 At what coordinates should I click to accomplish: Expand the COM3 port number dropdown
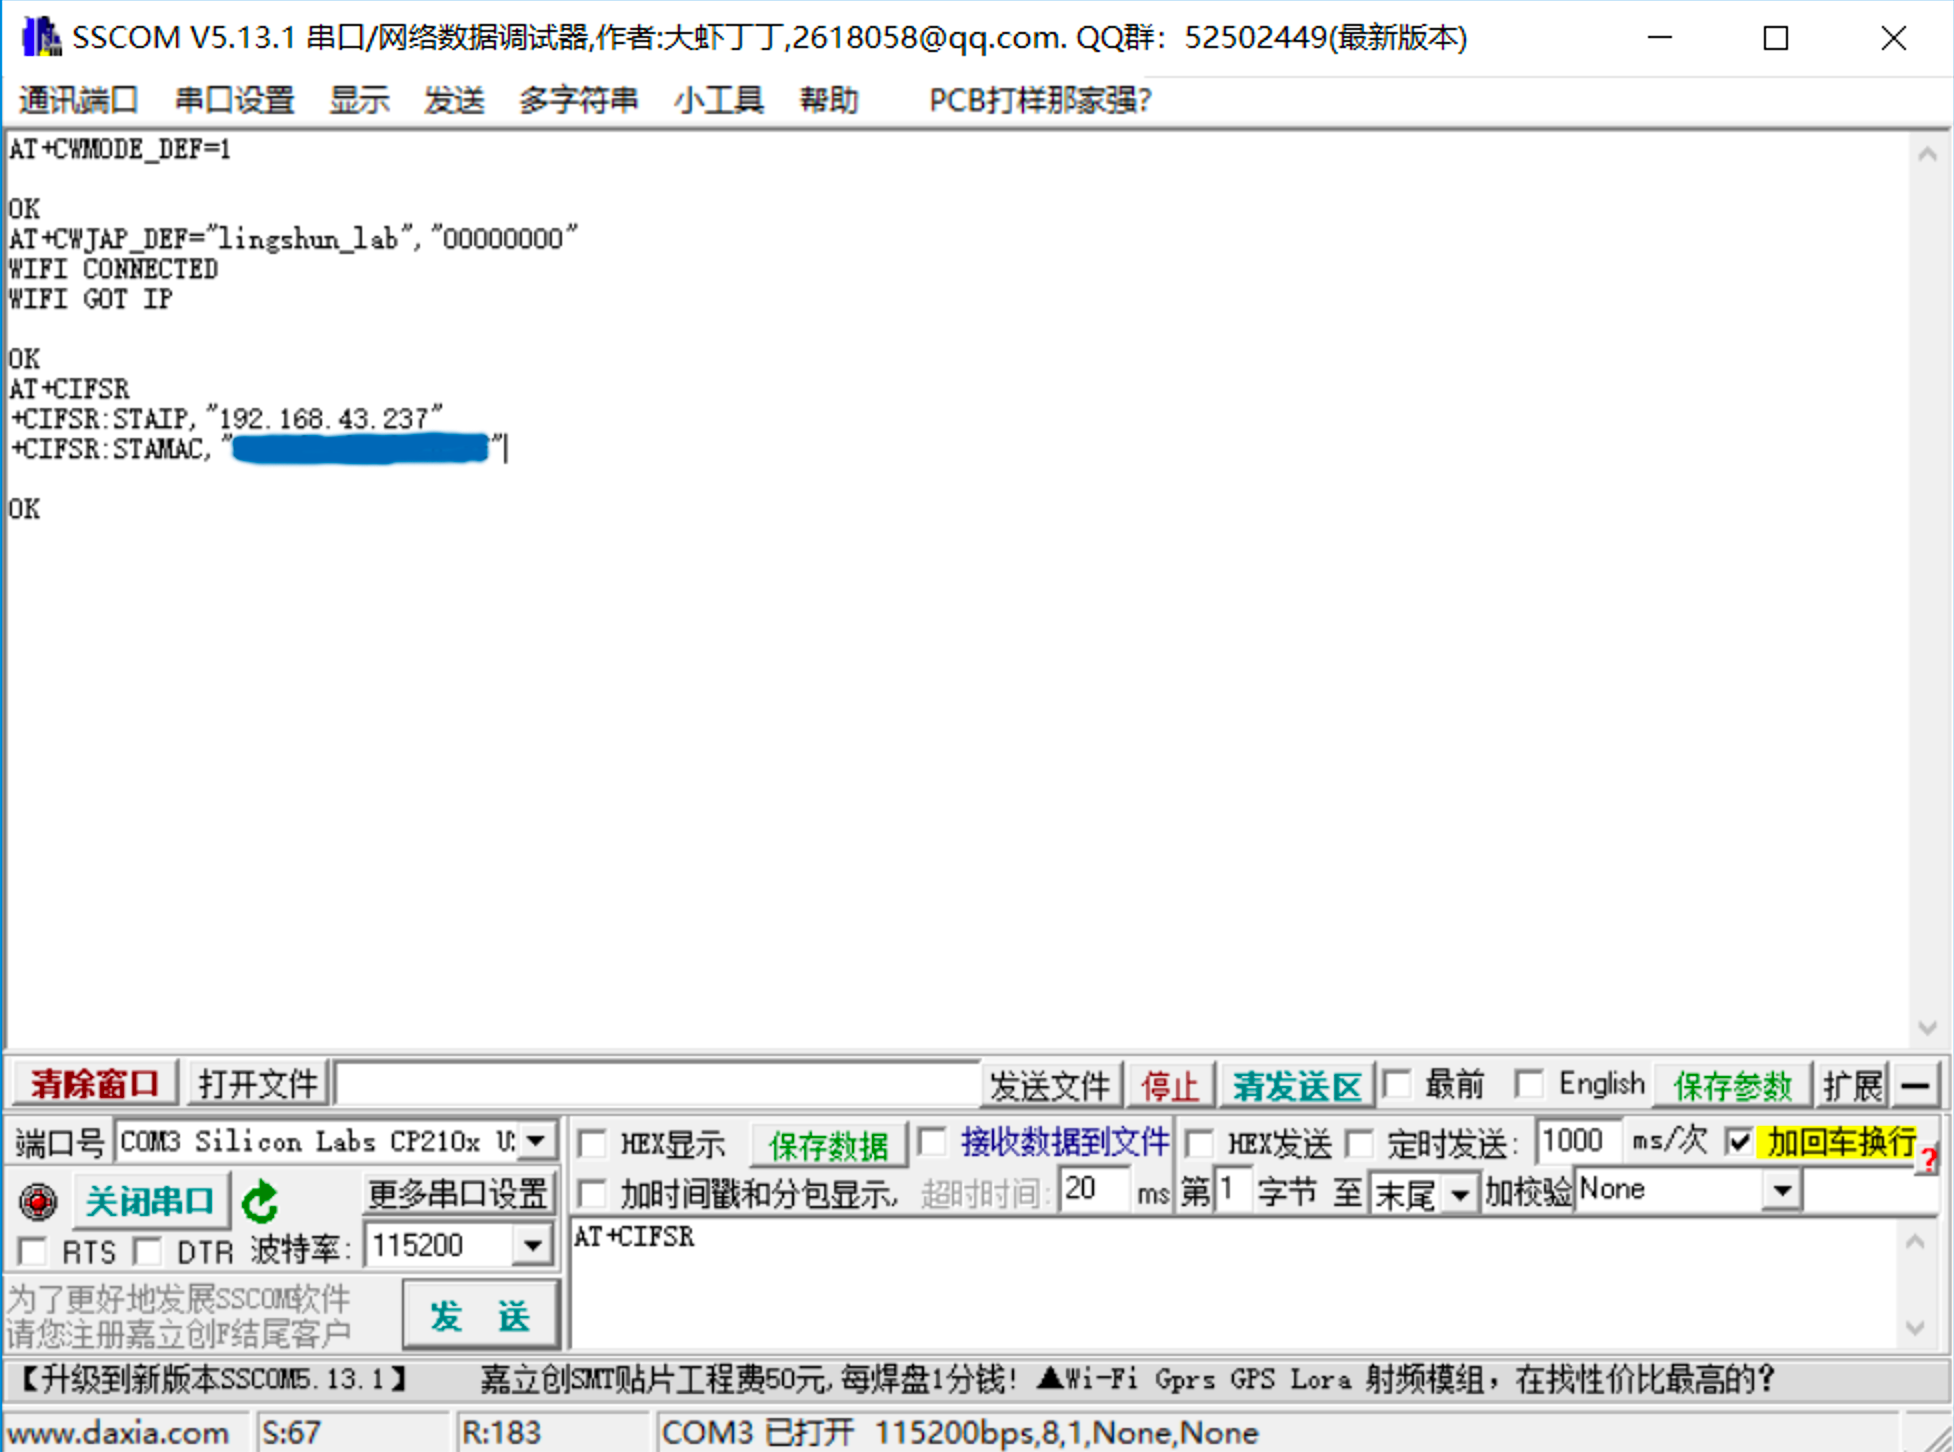537,1141
